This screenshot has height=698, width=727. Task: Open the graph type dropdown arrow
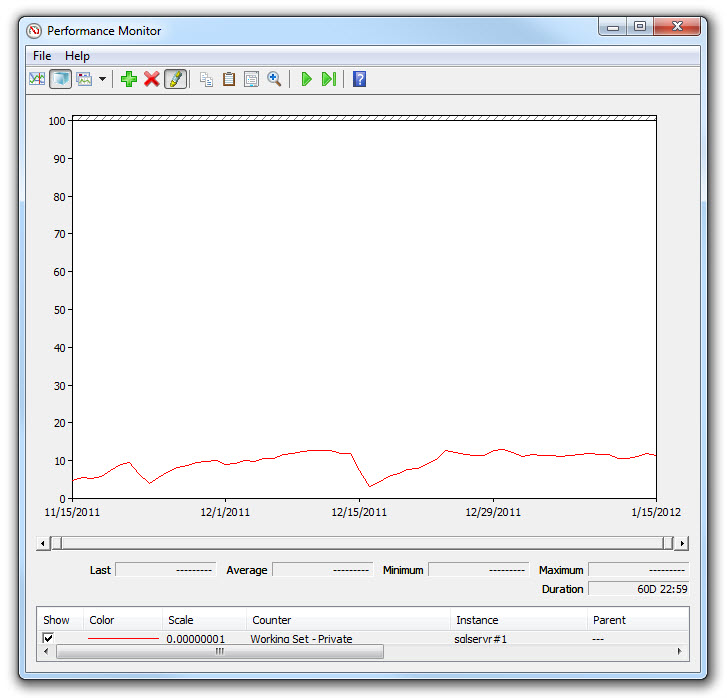click(x=102, y=79)
